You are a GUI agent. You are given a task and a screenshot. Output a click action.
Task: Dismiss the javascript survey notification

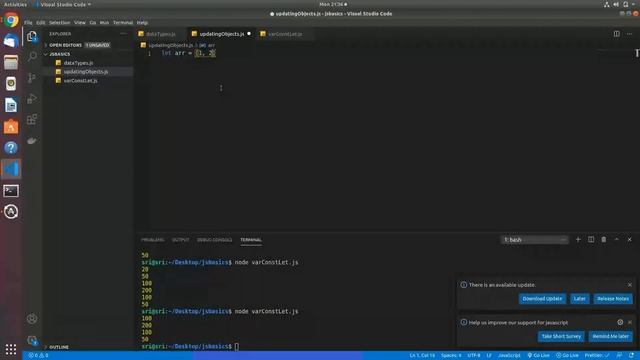pyautogui.click(x=630, y=322)
